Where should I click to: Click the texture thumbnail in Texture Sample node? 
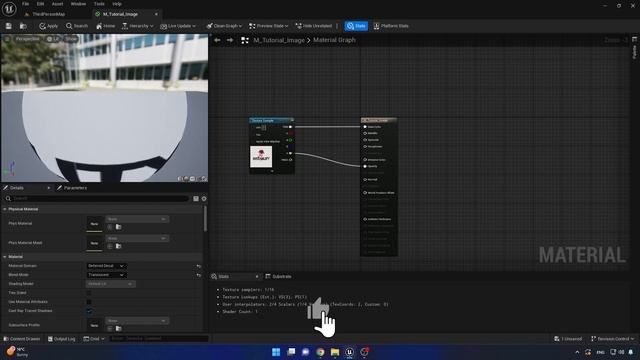click(261, 157)
